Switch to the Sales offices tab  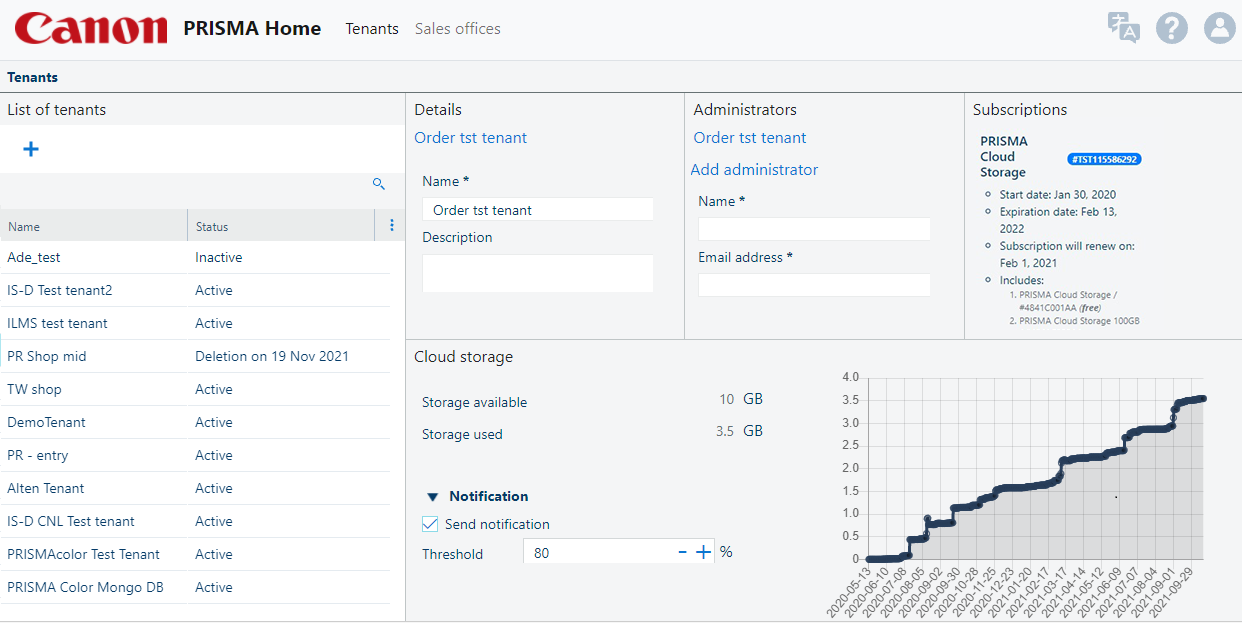457,29
